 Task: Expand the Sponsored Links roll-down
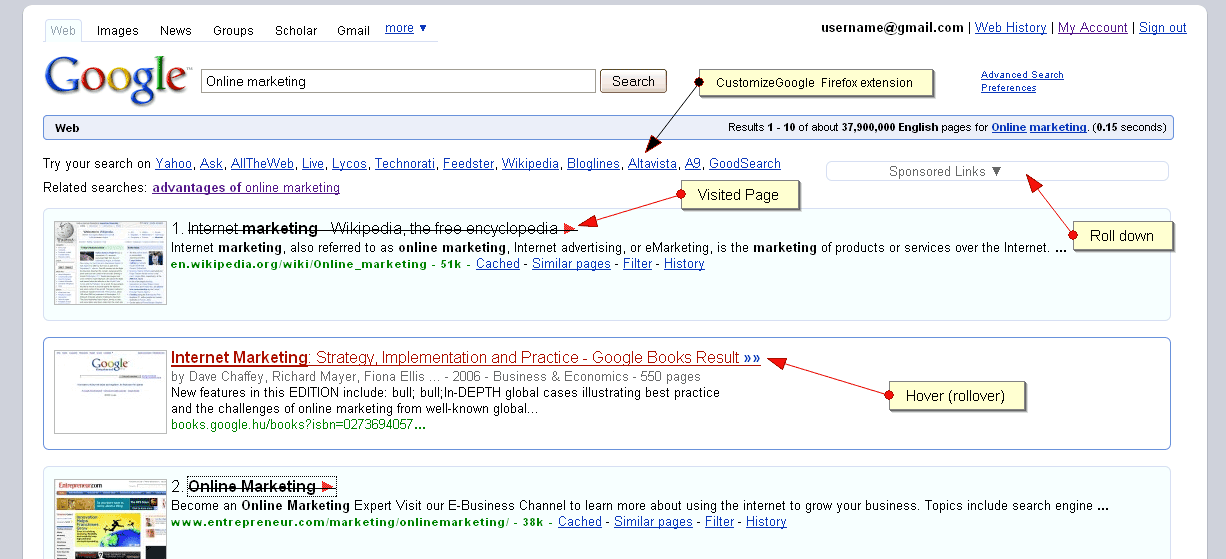click(996, 172)
